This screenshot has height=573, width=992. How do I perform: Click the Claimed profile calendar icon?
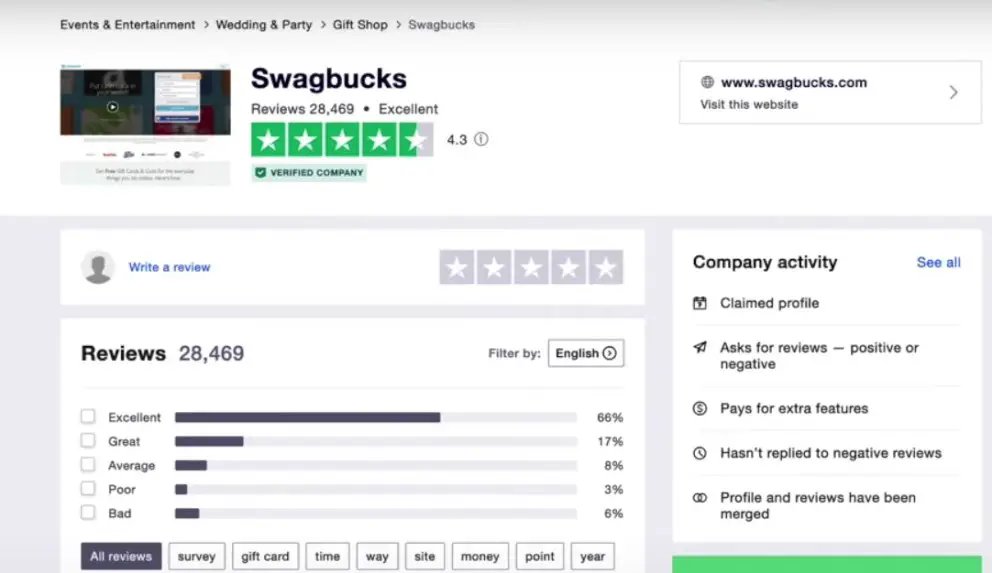[700, 303]
